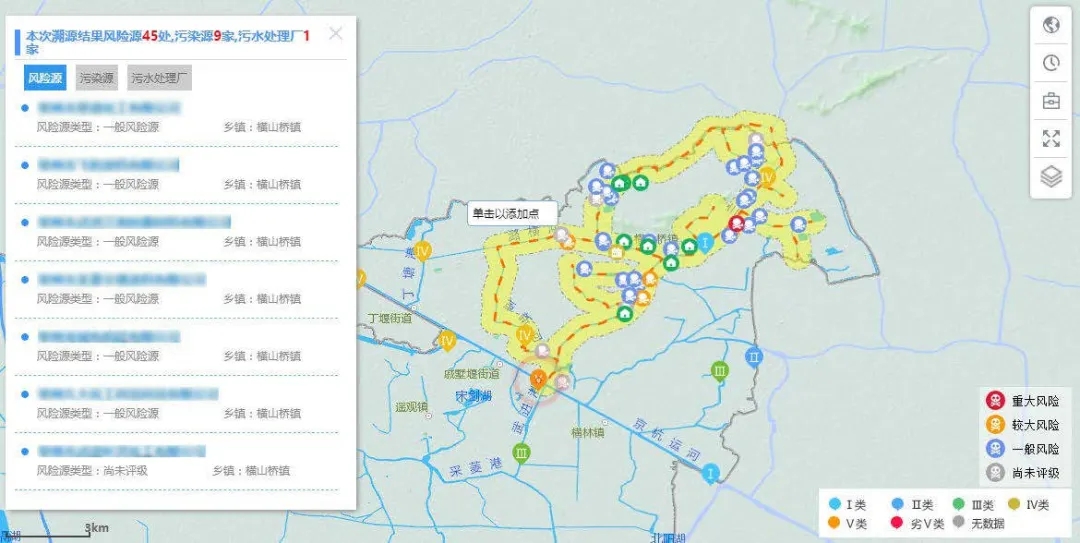Open the 污水处理厂 tab

pyautogui.click(x=159, y=78)
